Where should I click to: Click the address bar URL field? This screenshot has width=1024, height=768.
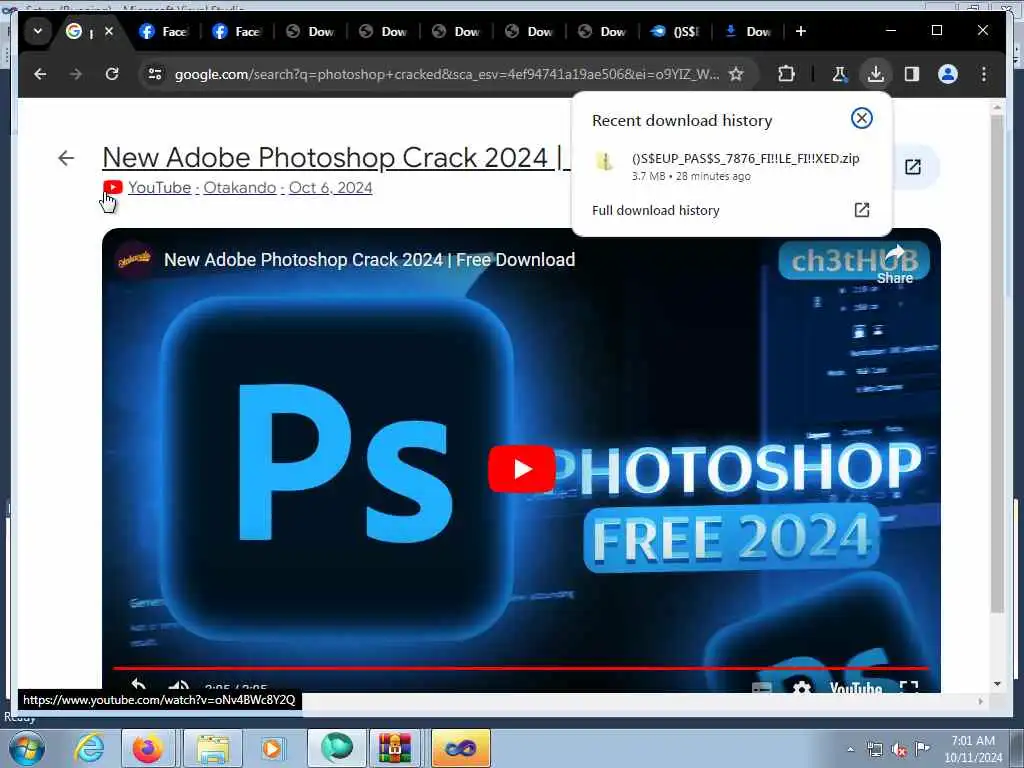tap(447, 74)
